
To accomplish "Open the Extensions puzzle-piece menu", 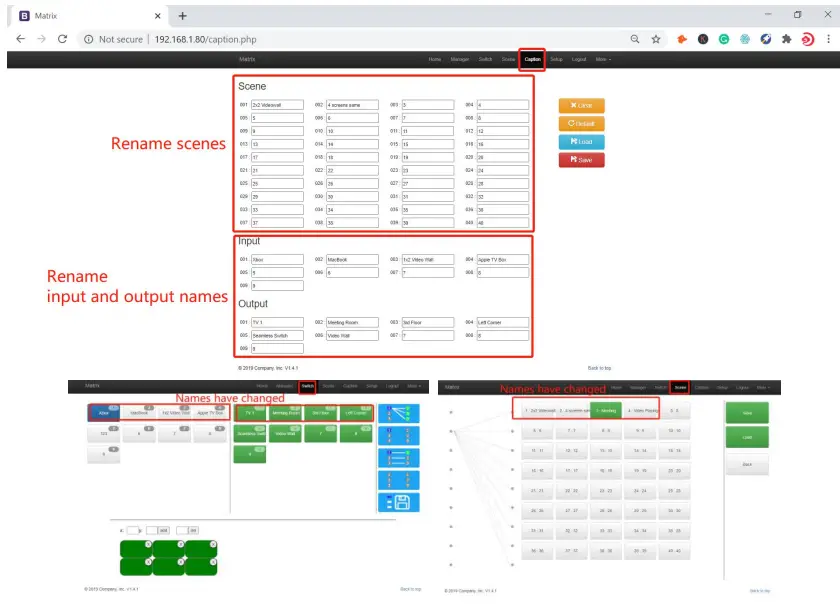I will (786, 39).
